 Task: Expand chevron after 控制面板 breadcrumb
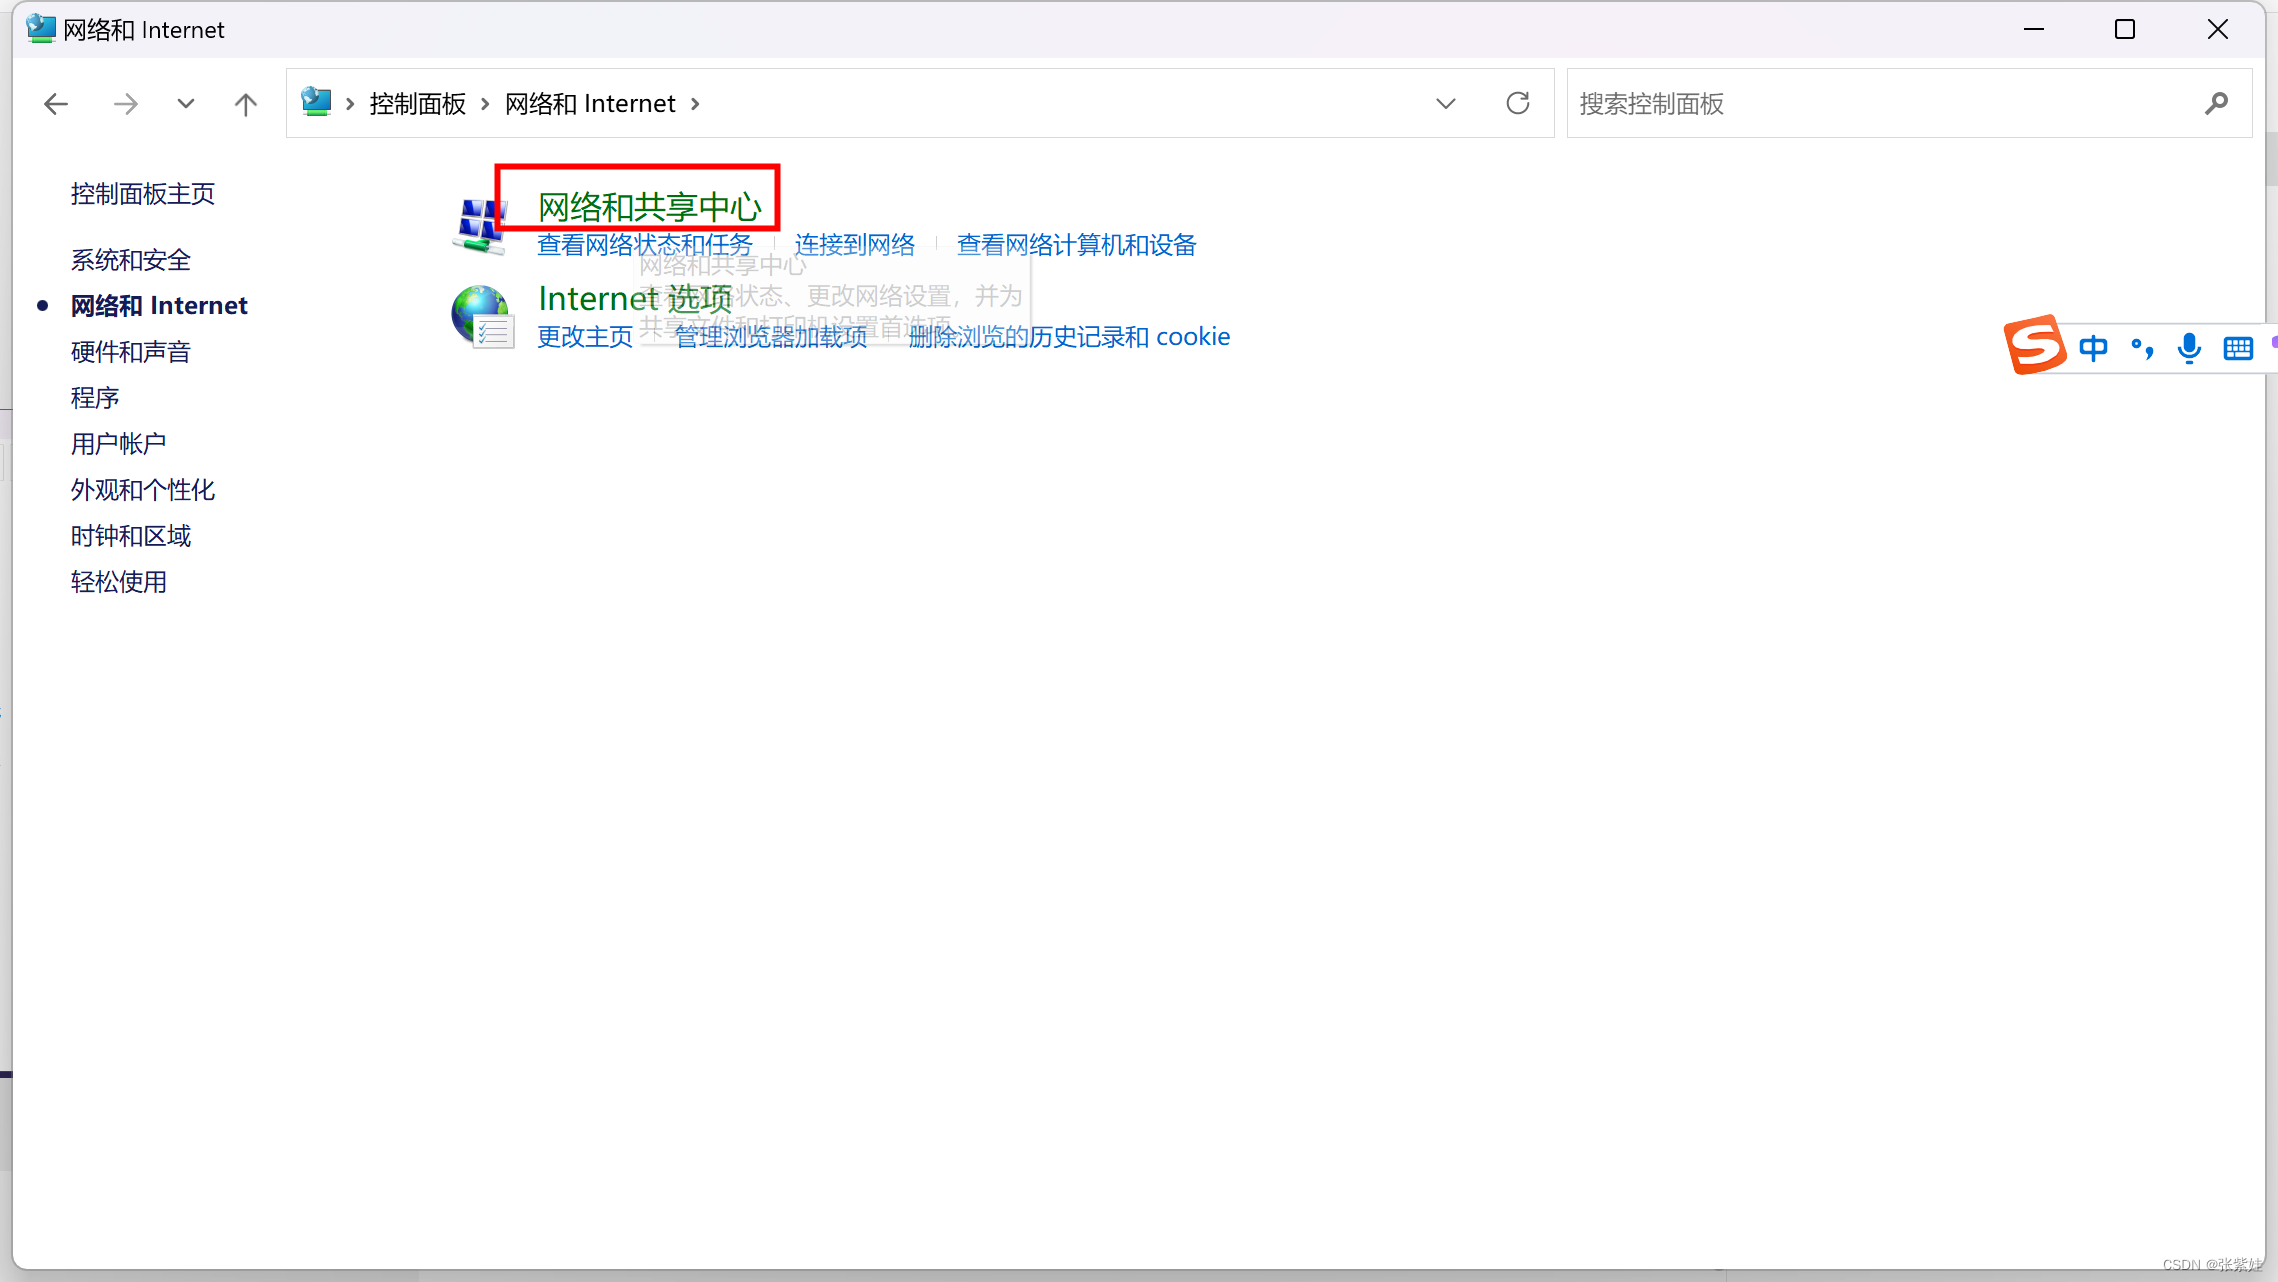coord(485,104)
